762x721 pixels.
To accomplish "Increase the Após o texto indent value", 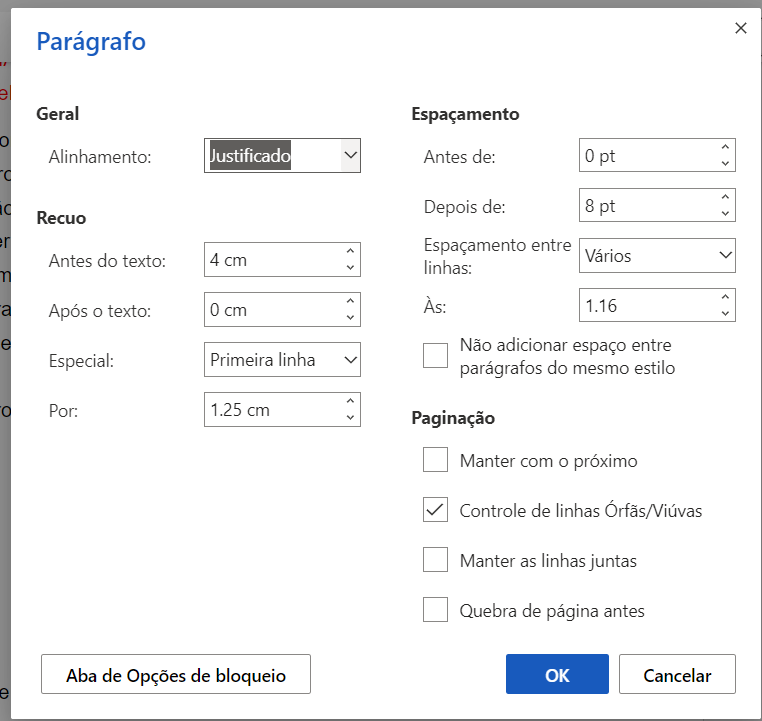I will pyautogui.click(x=350, y=302).
